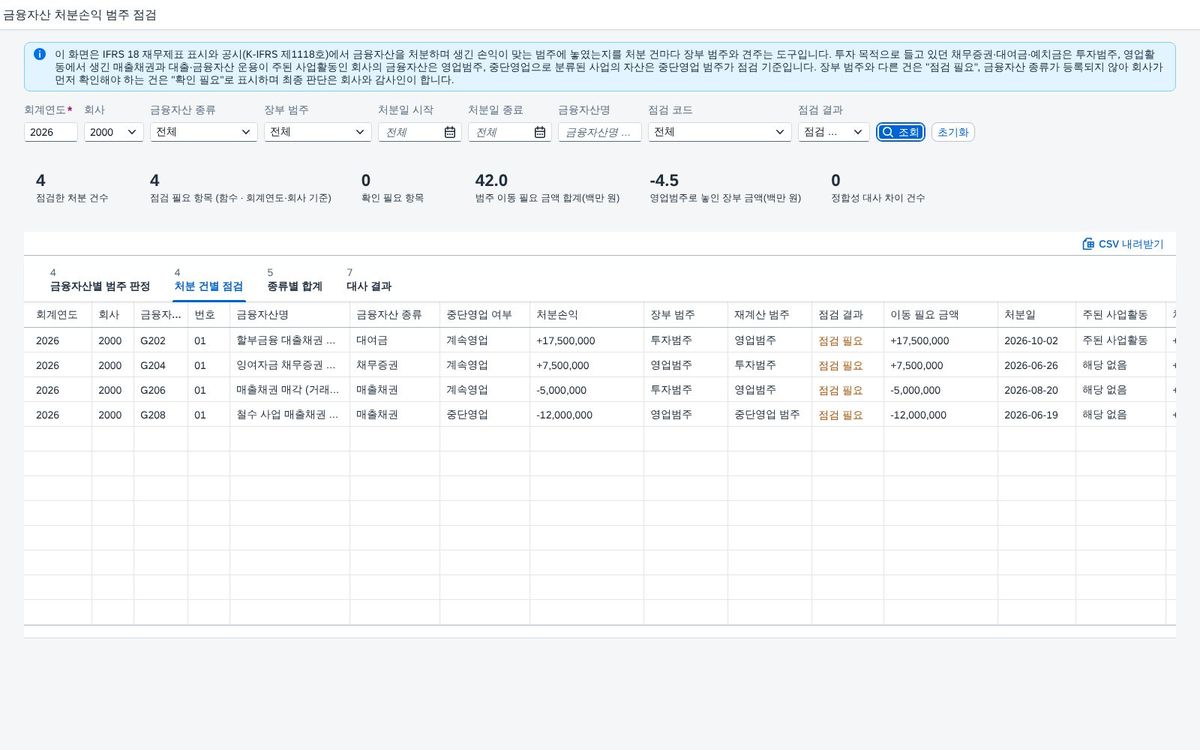This screenshot has height=750, width=1200.
Task: Select the 할부금융 대출채권 row G202
Action: (x=600, y=340)
